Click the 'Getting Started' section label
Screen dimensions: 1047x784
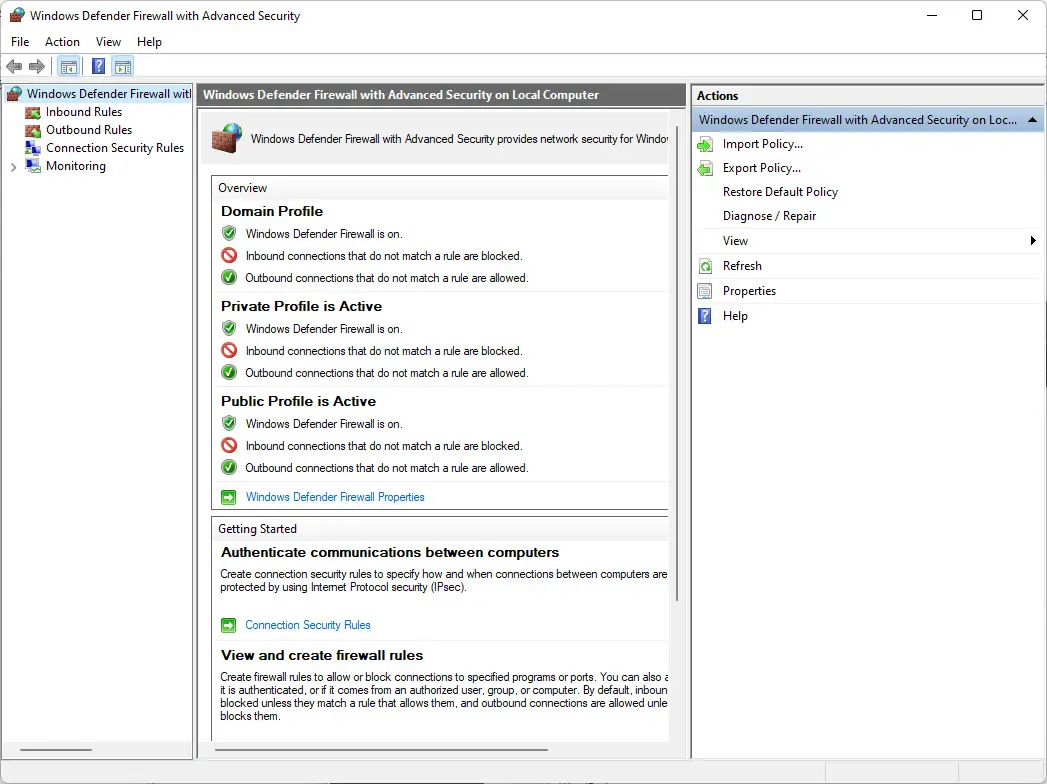click(257, 529)
